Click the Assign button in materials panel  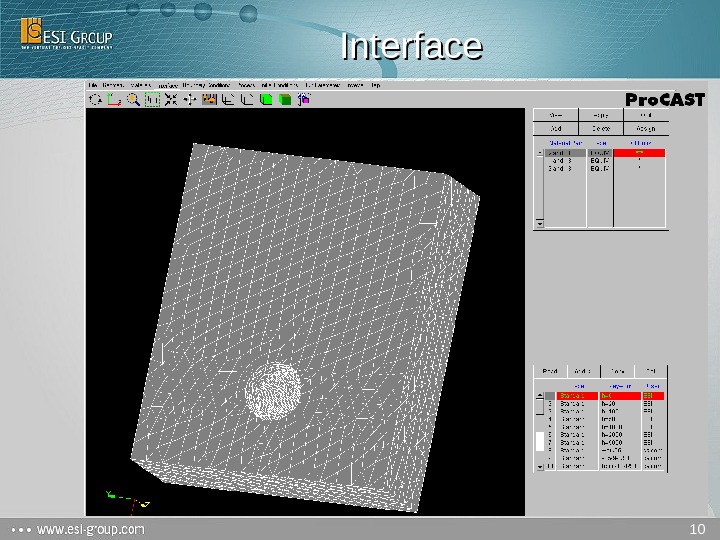click(645, 128)
